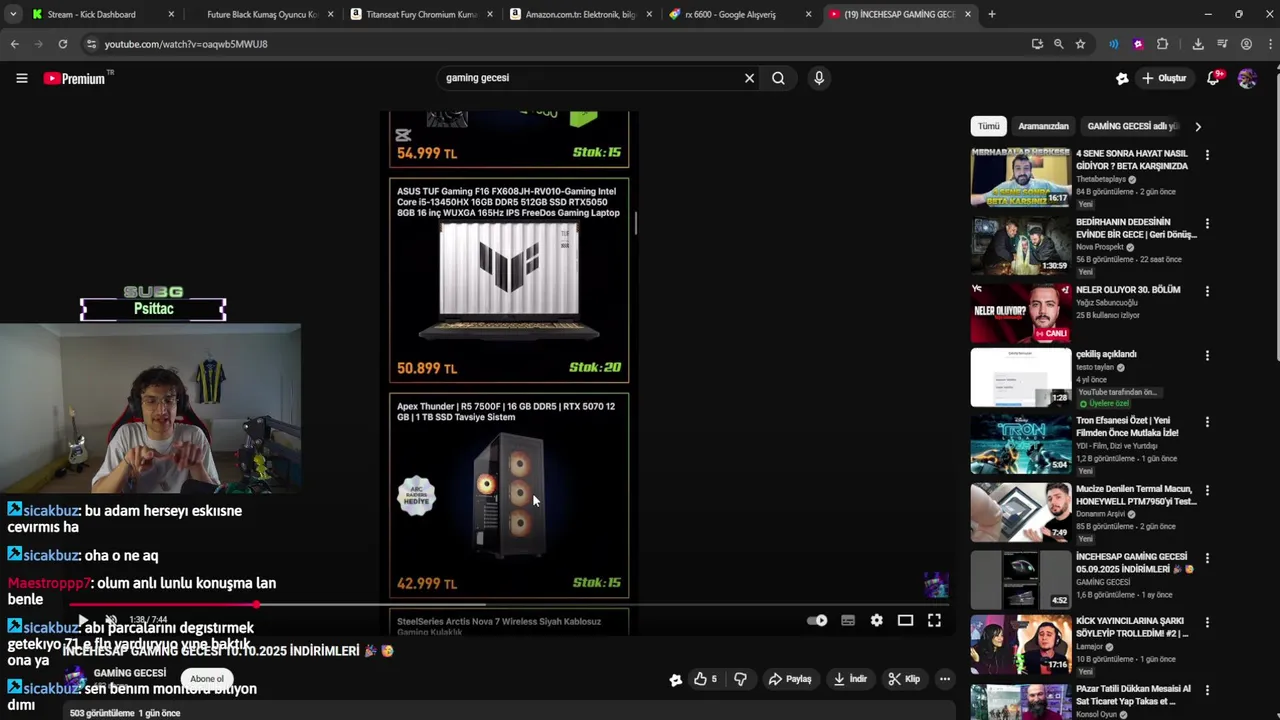Reload the page
The height and width of the screenshot is (720, 1280).
62,44
